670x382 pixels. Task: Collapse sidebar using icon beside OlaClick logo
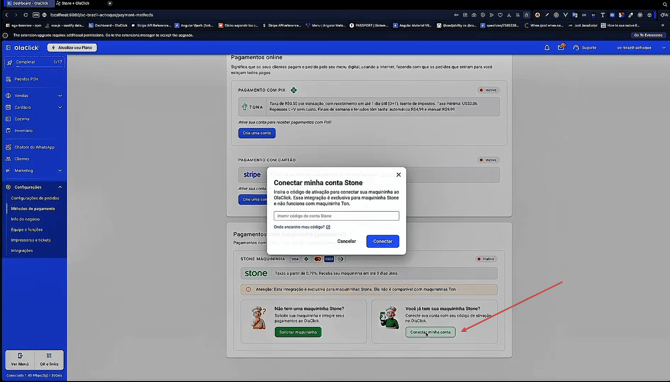point(8,48)
